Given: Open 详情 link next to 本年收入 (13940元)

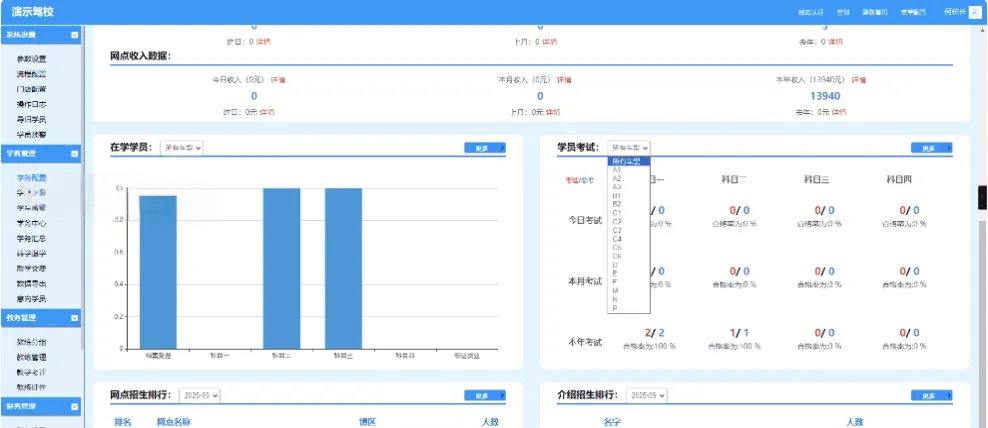Looking at the screenshot, I should [x=859, y=80].
